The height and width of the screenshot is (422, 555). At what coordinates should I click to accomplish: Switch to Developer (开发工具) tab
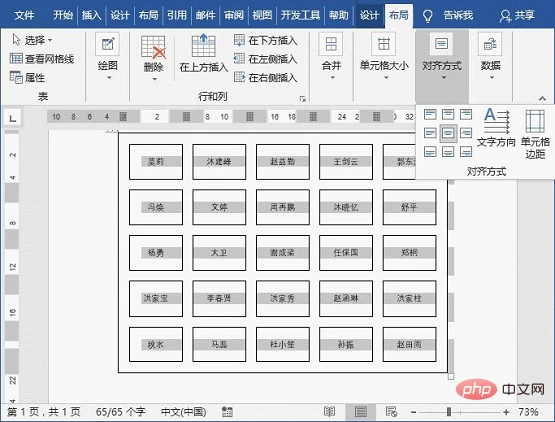coord(300,15)
